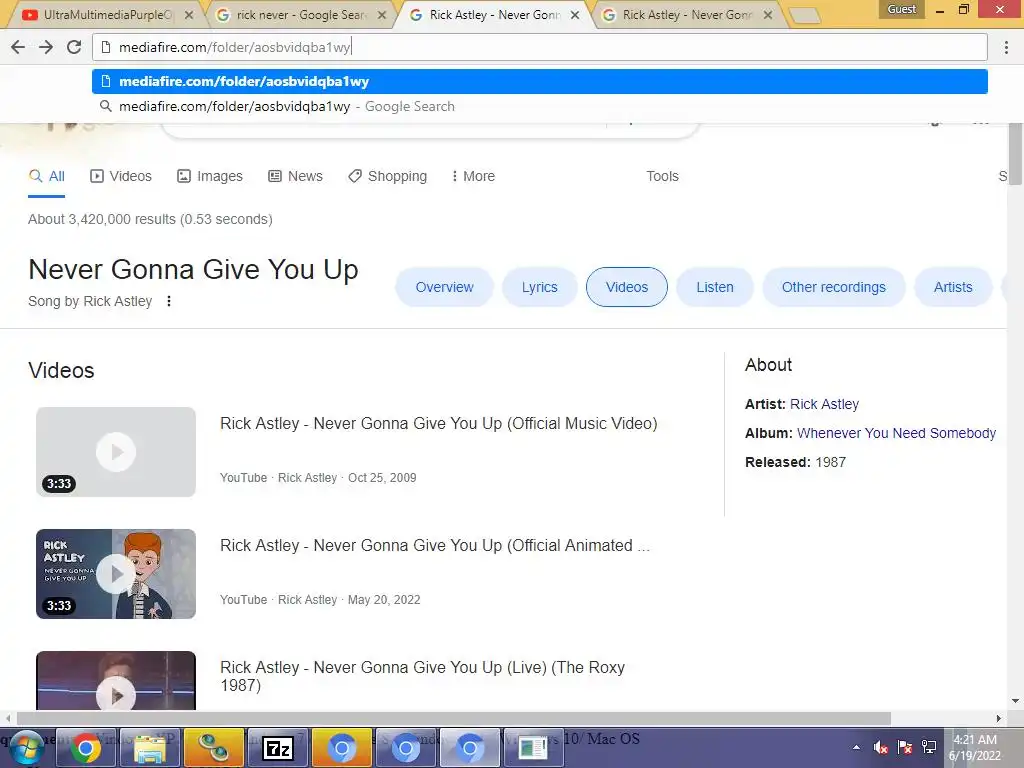Open the 'Live) (The Roxy 1987)' video title
Screen dimensions: 1024x768
(423, 676)
